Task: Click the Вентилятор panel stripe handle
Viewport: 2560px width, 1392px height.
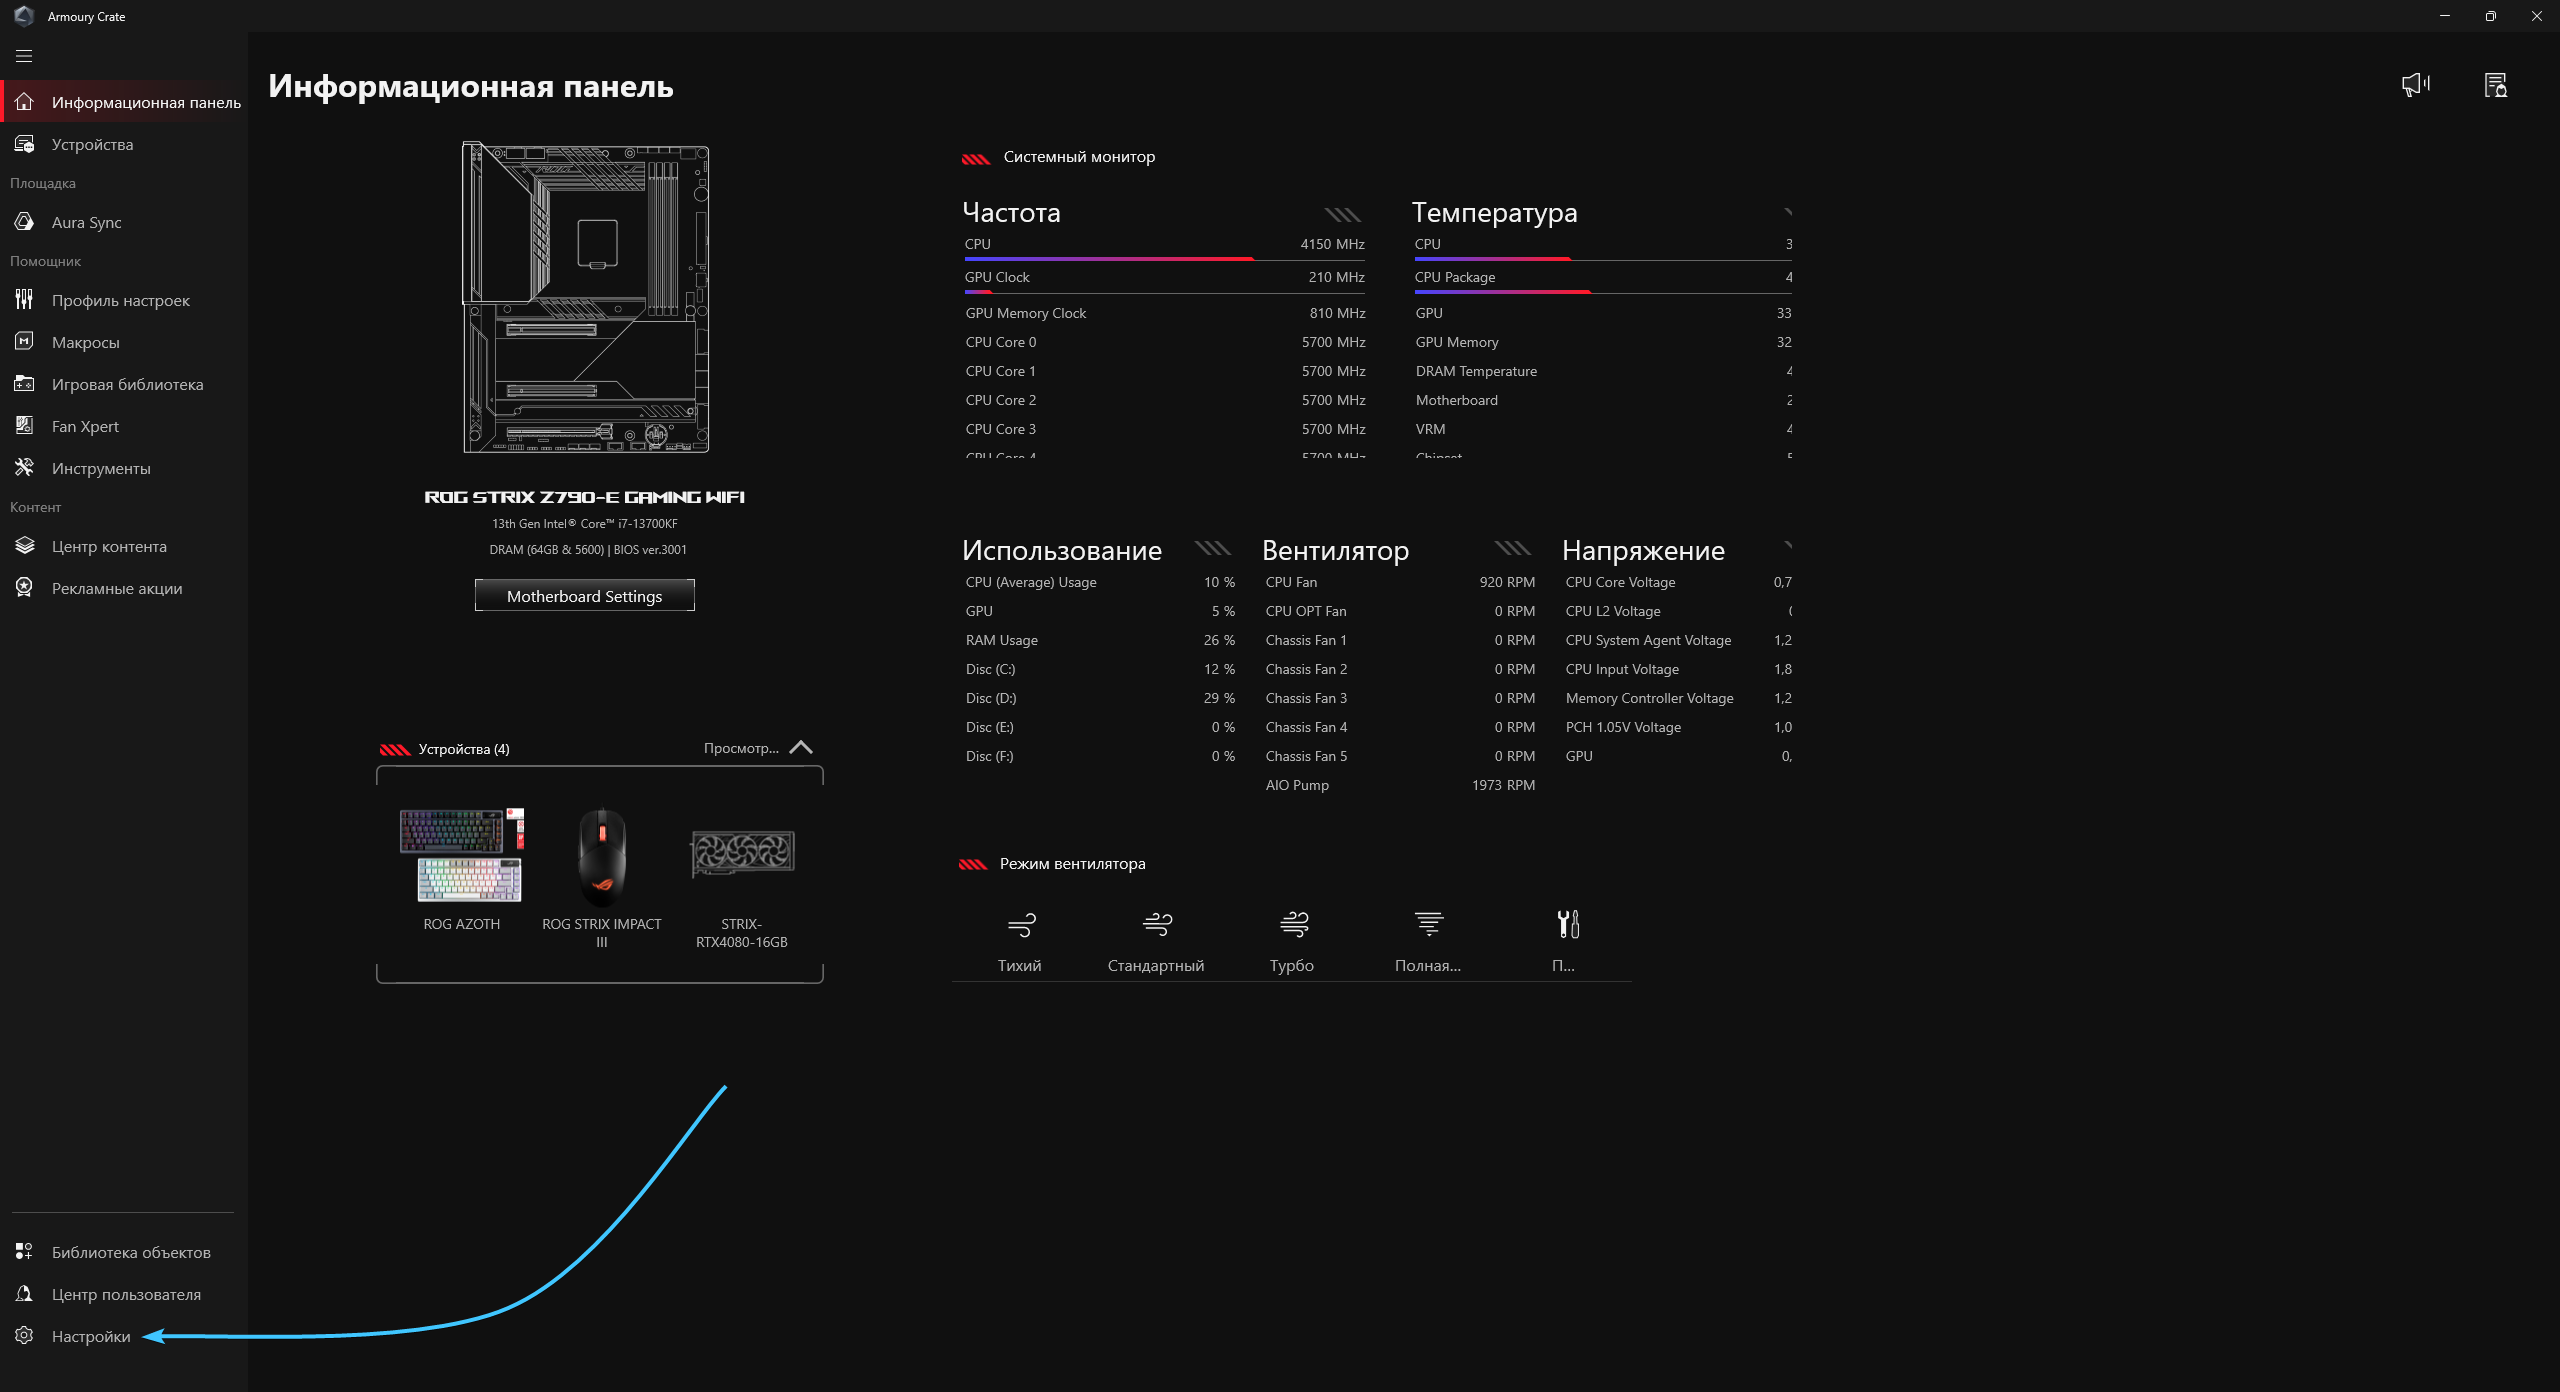Action: 1513,548
